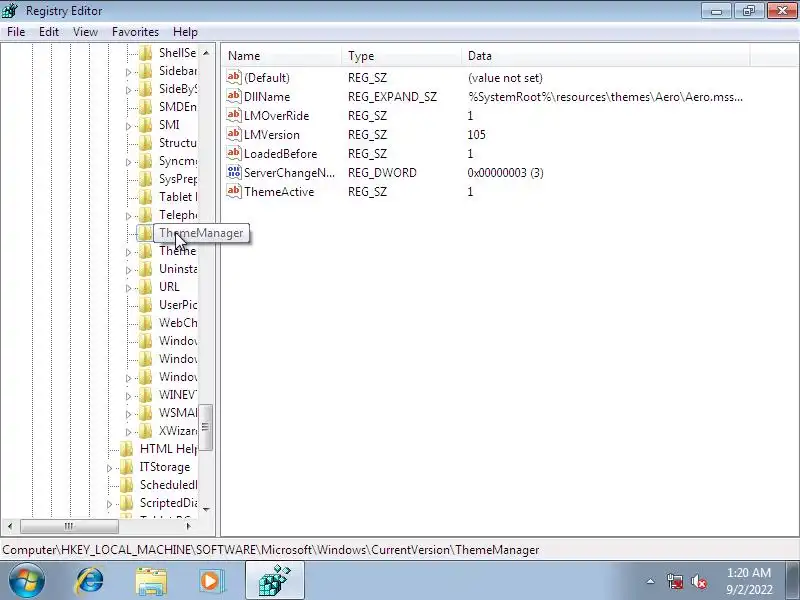Click the SMDEn key folder icon

point(145,107)
